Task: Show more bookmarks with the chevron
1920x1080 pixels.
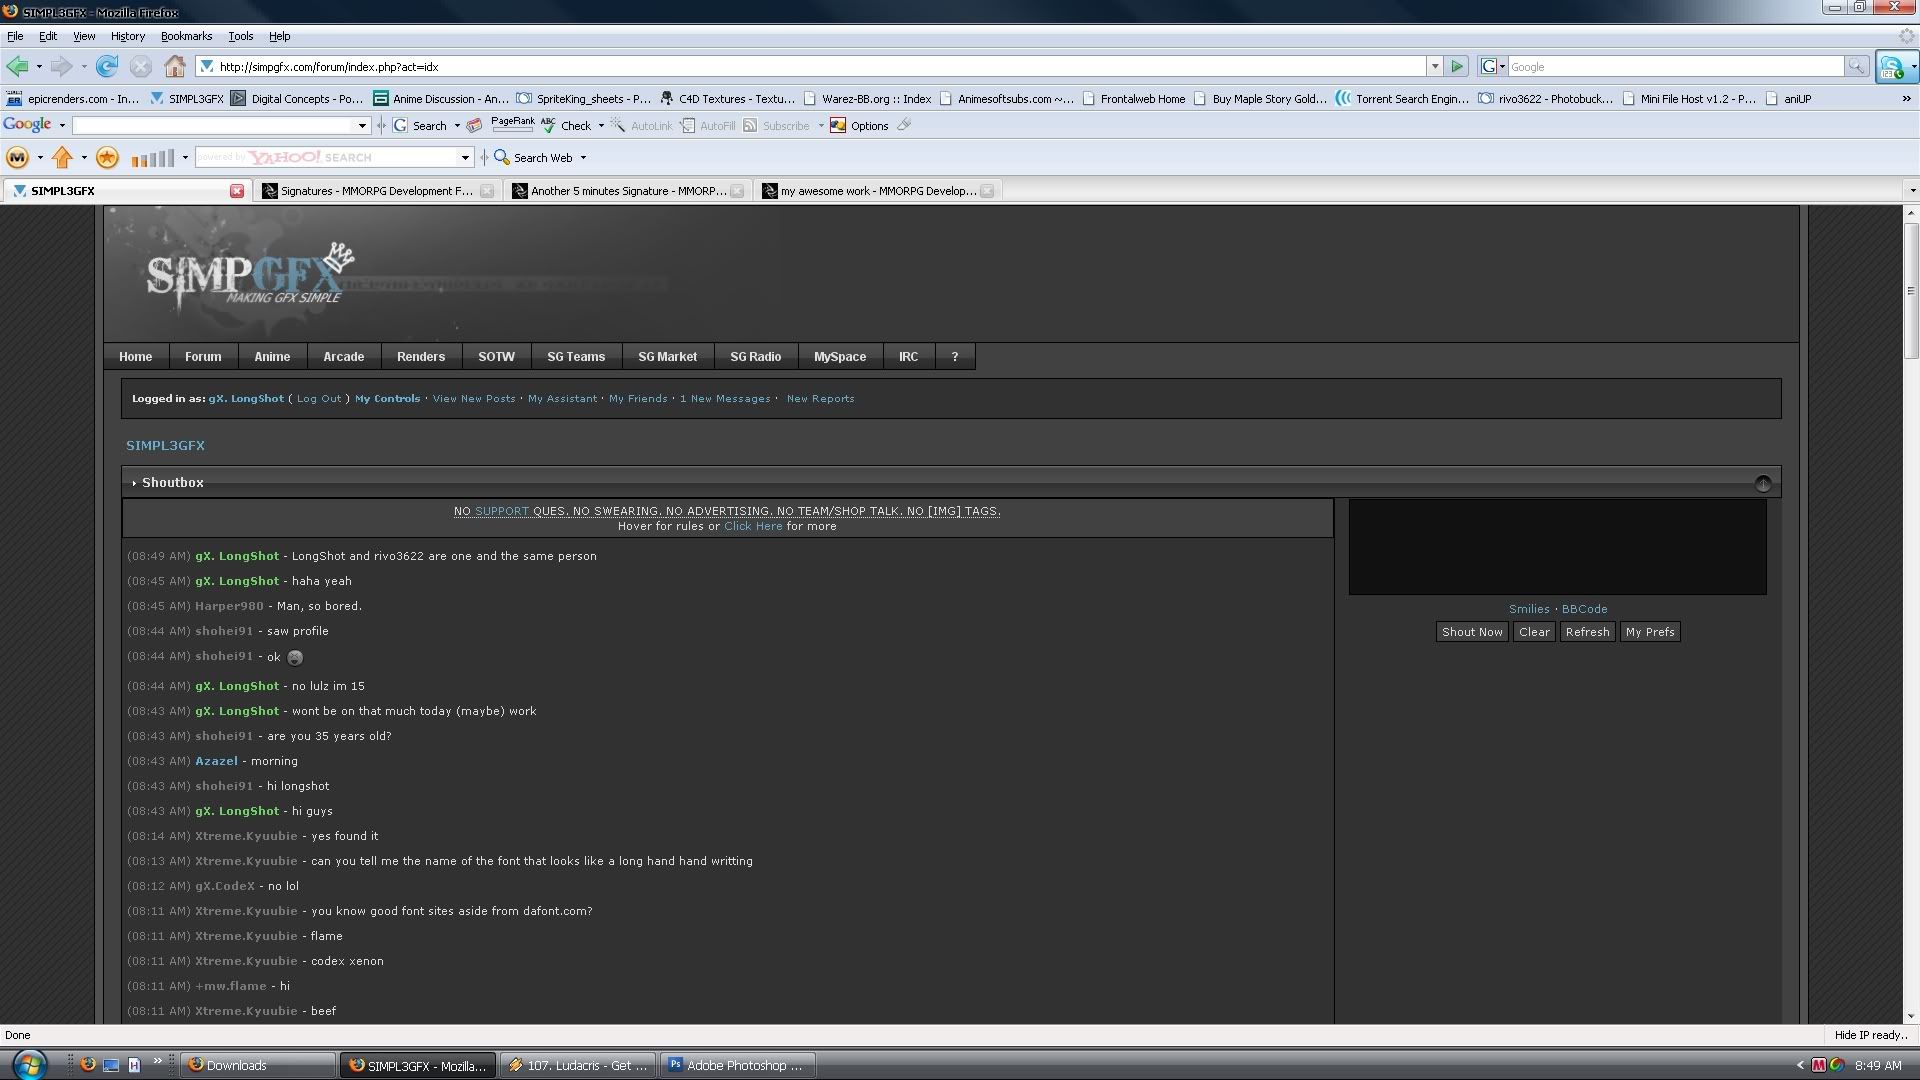Action: 1906,99
